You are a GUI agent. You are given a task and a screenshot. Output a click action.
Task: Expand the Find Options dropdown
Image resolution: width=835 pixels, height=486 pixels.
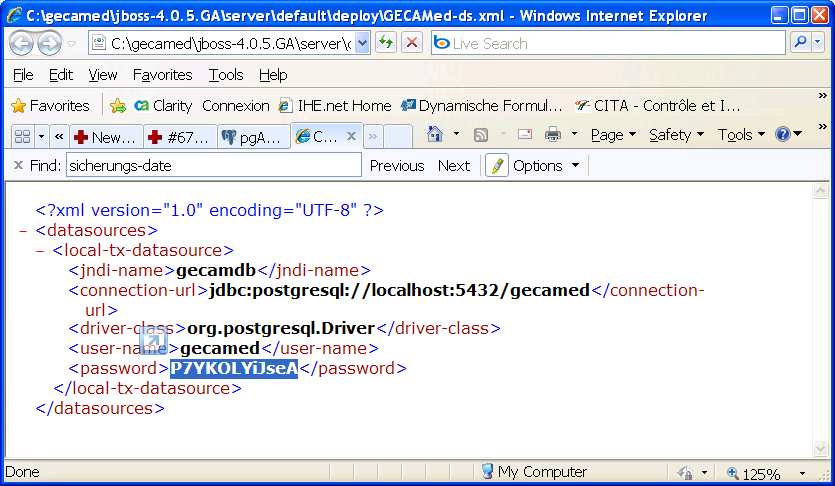pos(575,166)
